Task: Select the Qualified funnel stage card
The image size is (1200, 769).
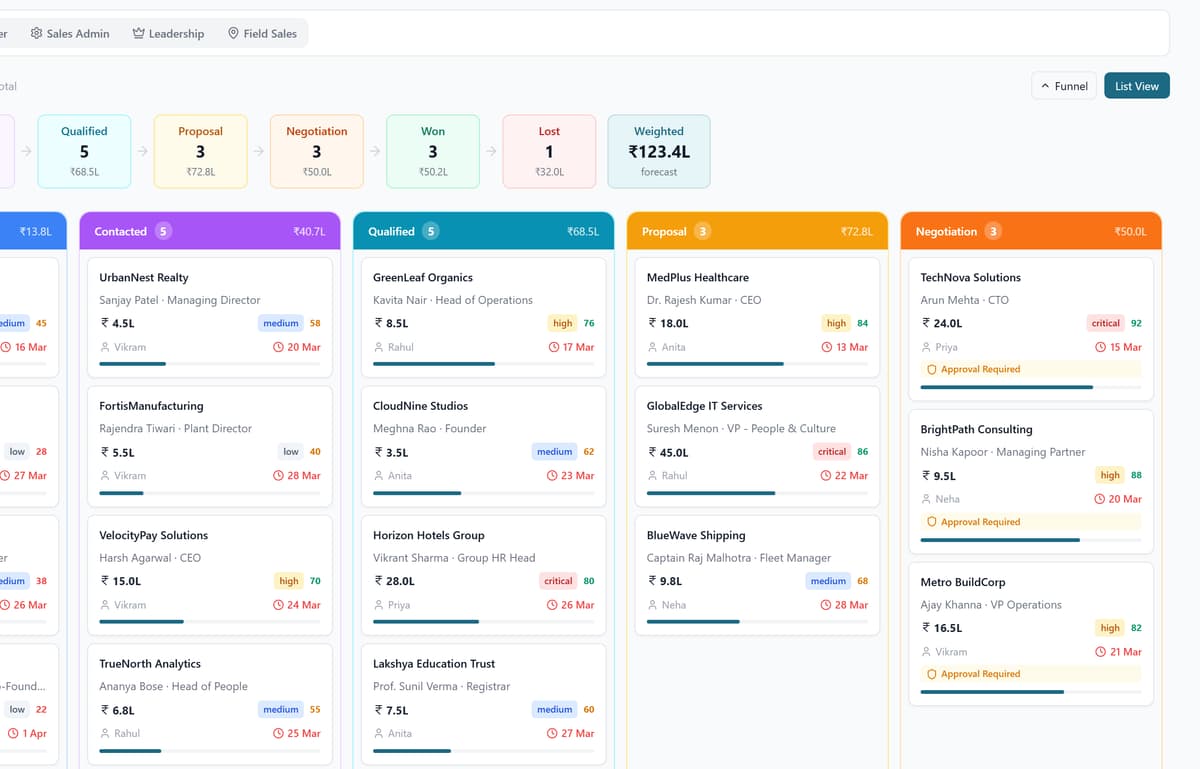Action: pos(84,151)
